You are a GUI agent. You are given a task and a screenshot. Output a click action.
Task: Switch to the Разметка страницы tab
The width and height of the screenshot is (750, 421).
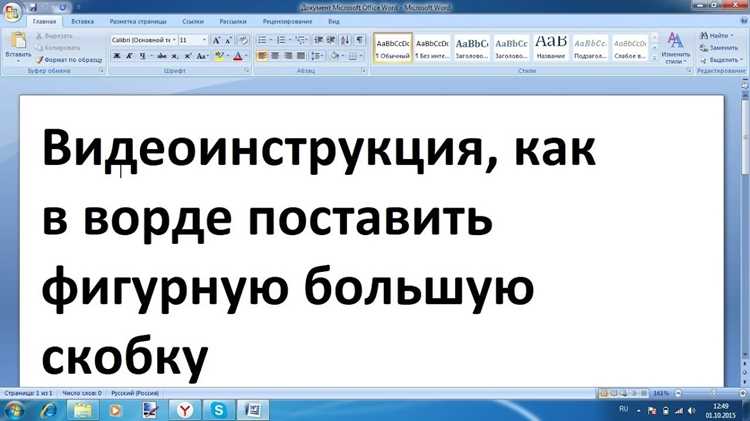pyautogui.click(x=138, y=22)
